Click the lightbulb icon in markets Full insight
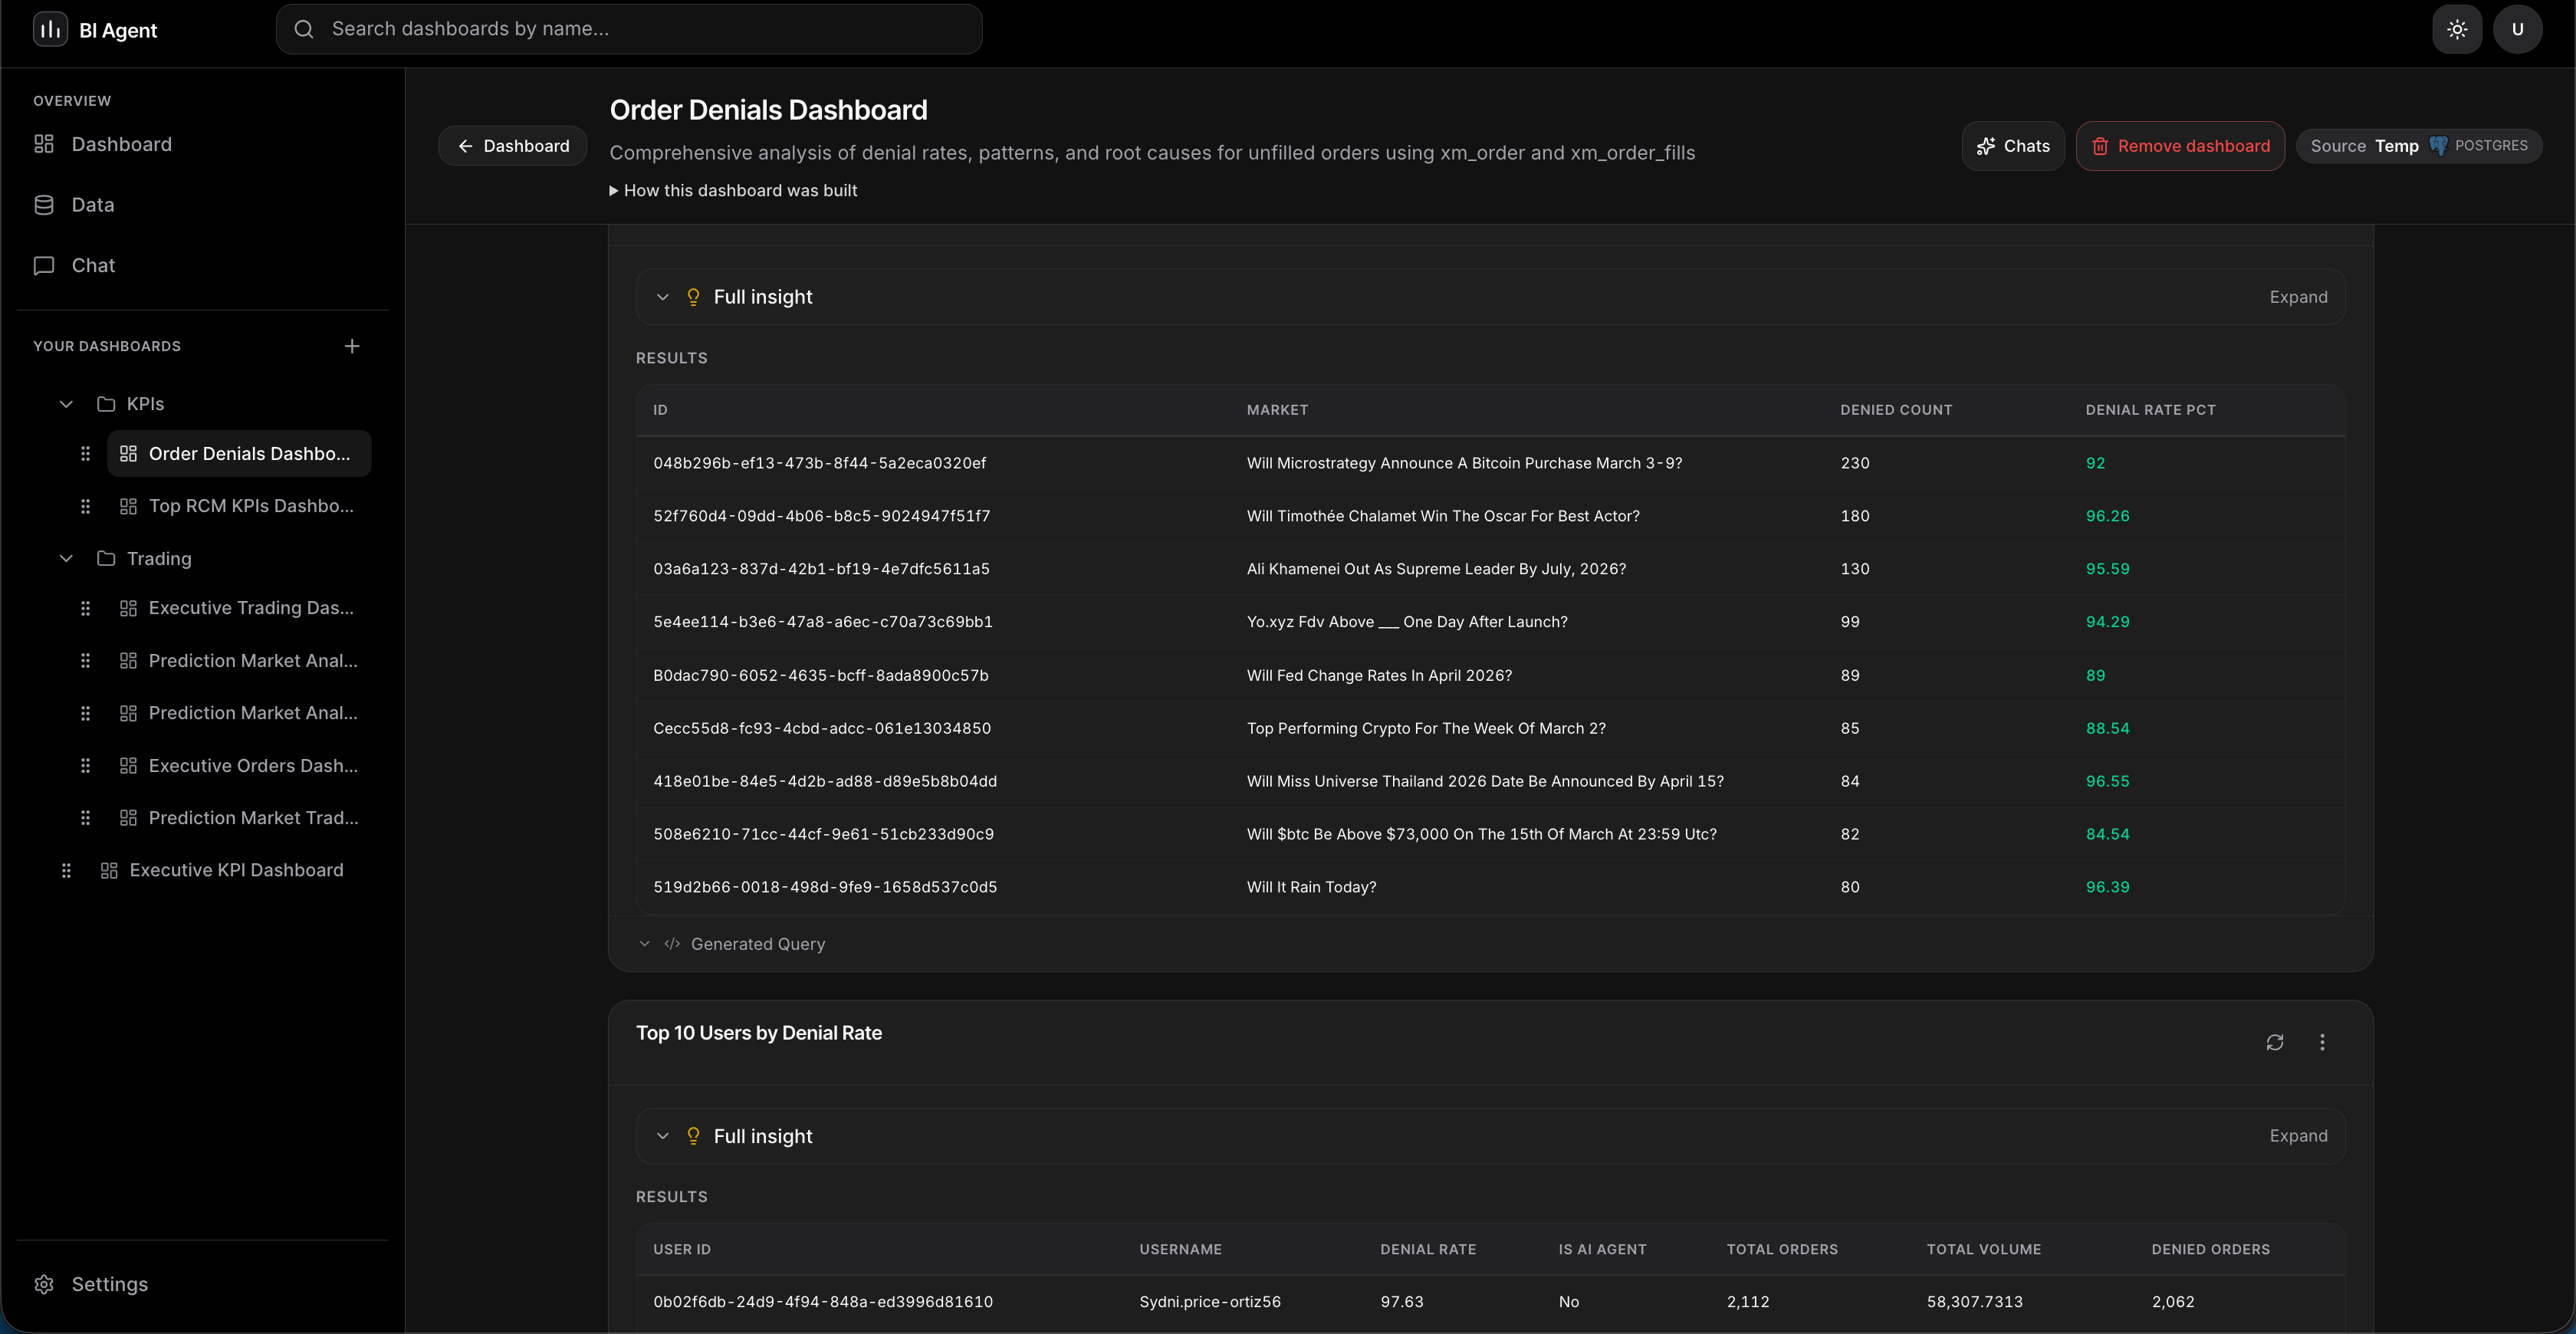The height and width of the screenshot is (1334, 2576). click(693, 297)
